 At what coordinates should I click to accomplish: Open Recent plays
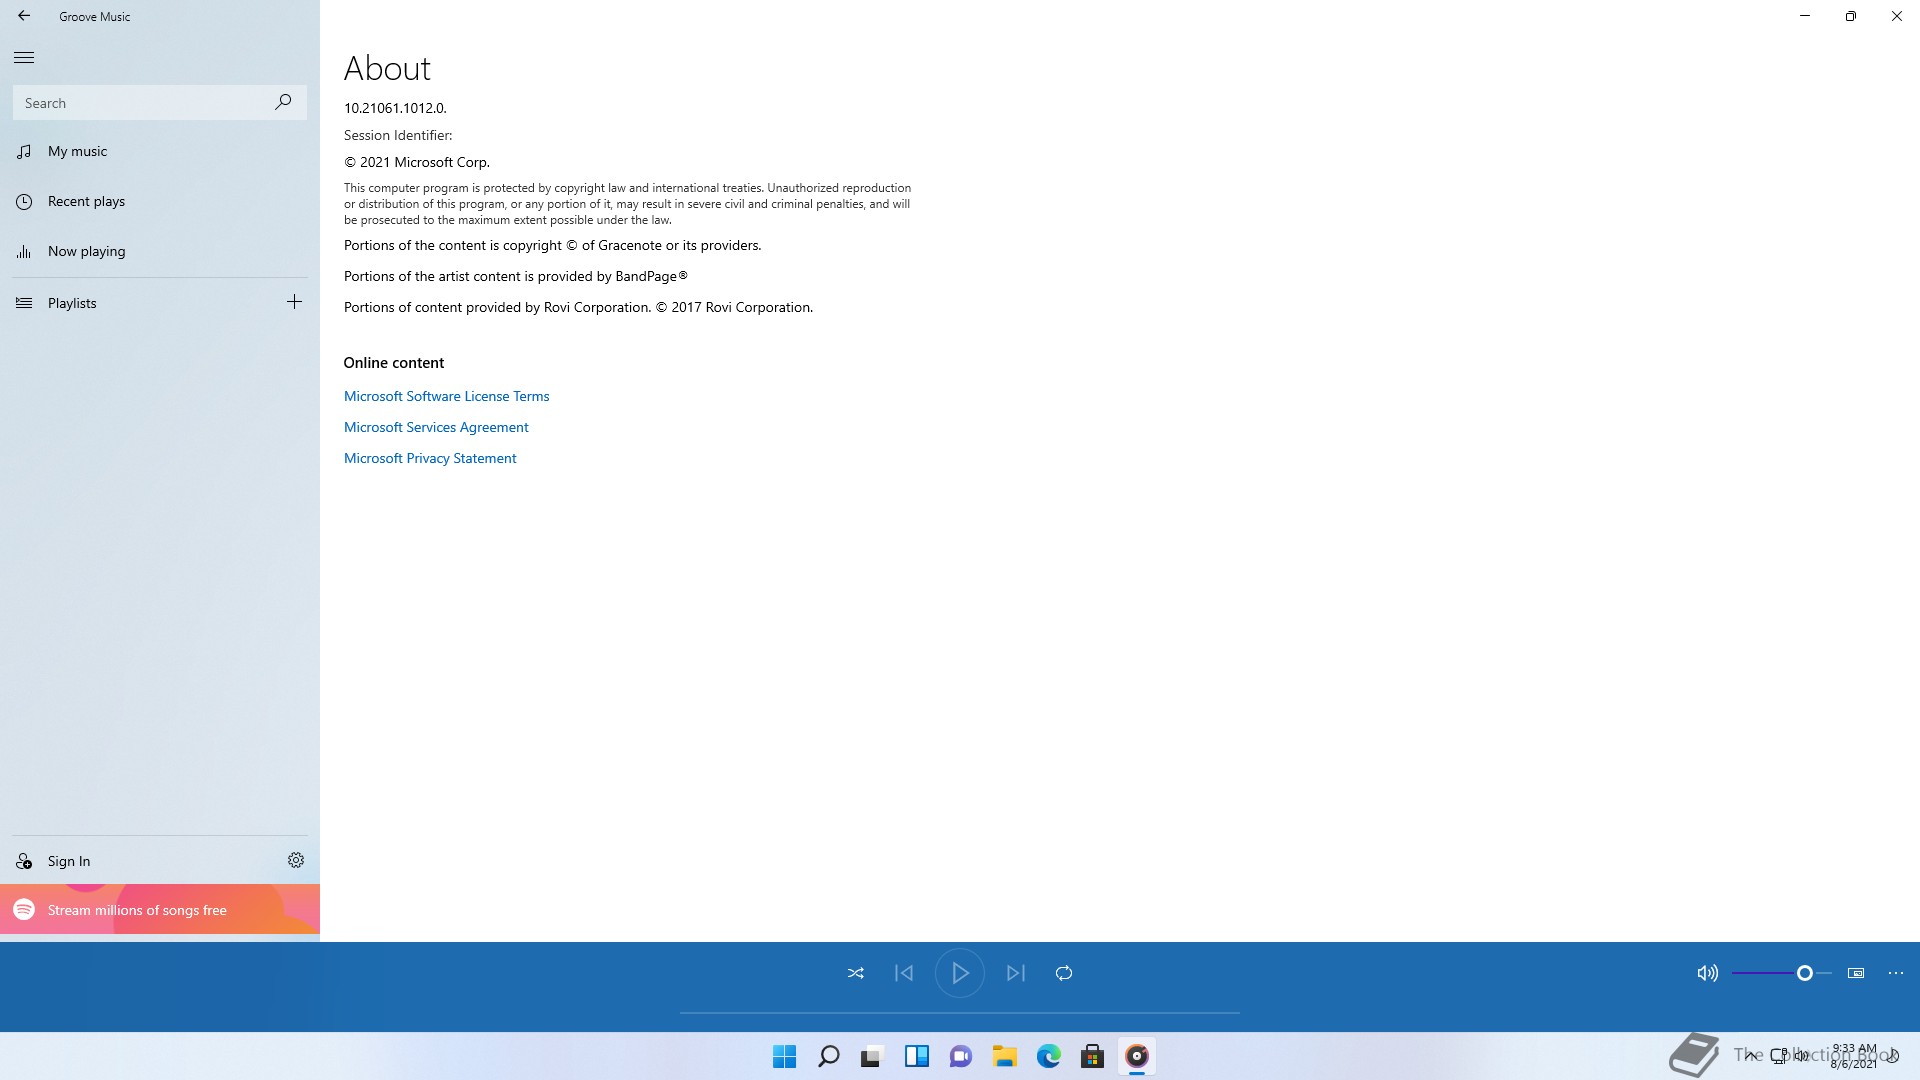pos(160,201)
